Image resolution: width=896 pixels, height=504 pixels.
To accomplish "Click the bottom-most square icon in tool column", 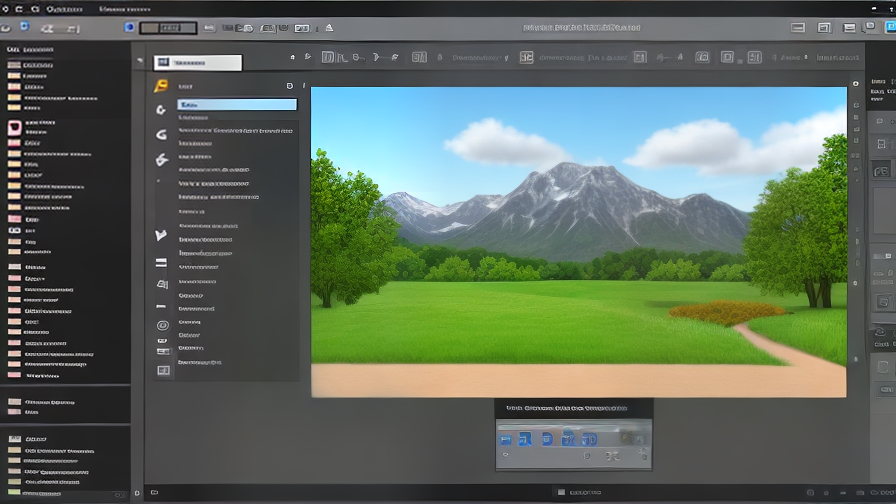I will (x=162, y=370).
